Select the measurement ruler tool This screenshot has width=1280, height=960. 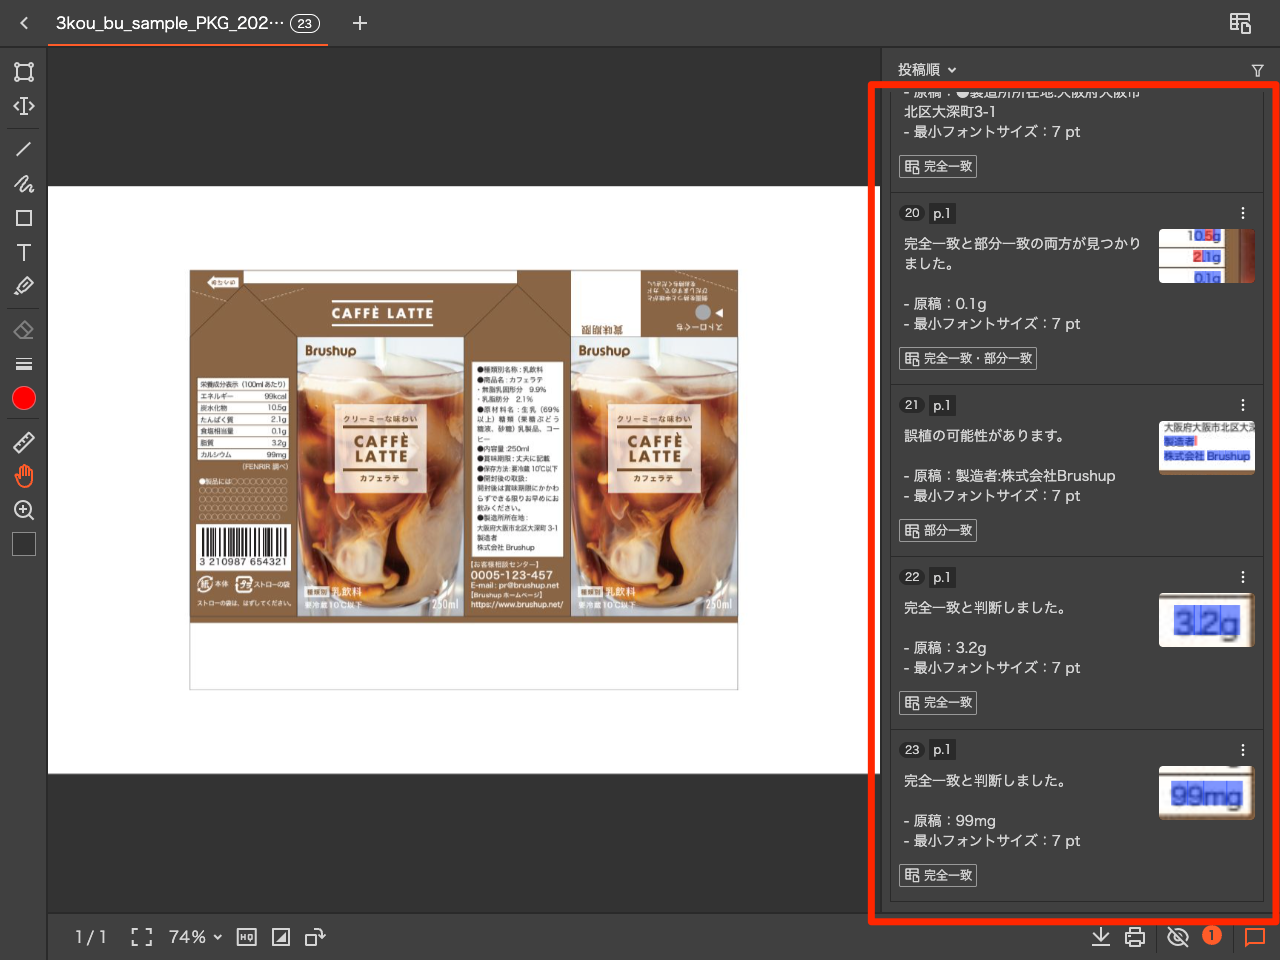click(23, 442)
